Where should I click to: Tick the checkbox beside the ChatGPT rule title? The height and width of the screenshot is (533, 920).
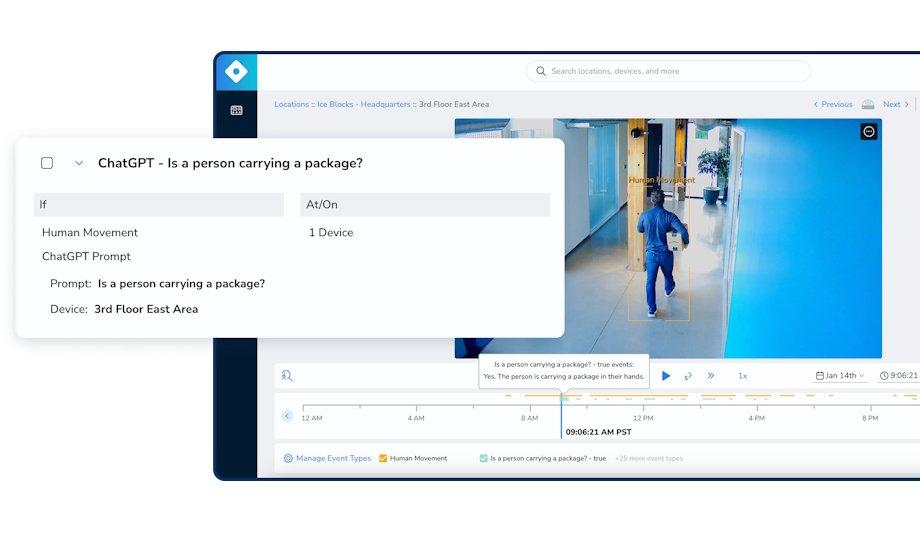pyautogui.click(x=47, y=163)
